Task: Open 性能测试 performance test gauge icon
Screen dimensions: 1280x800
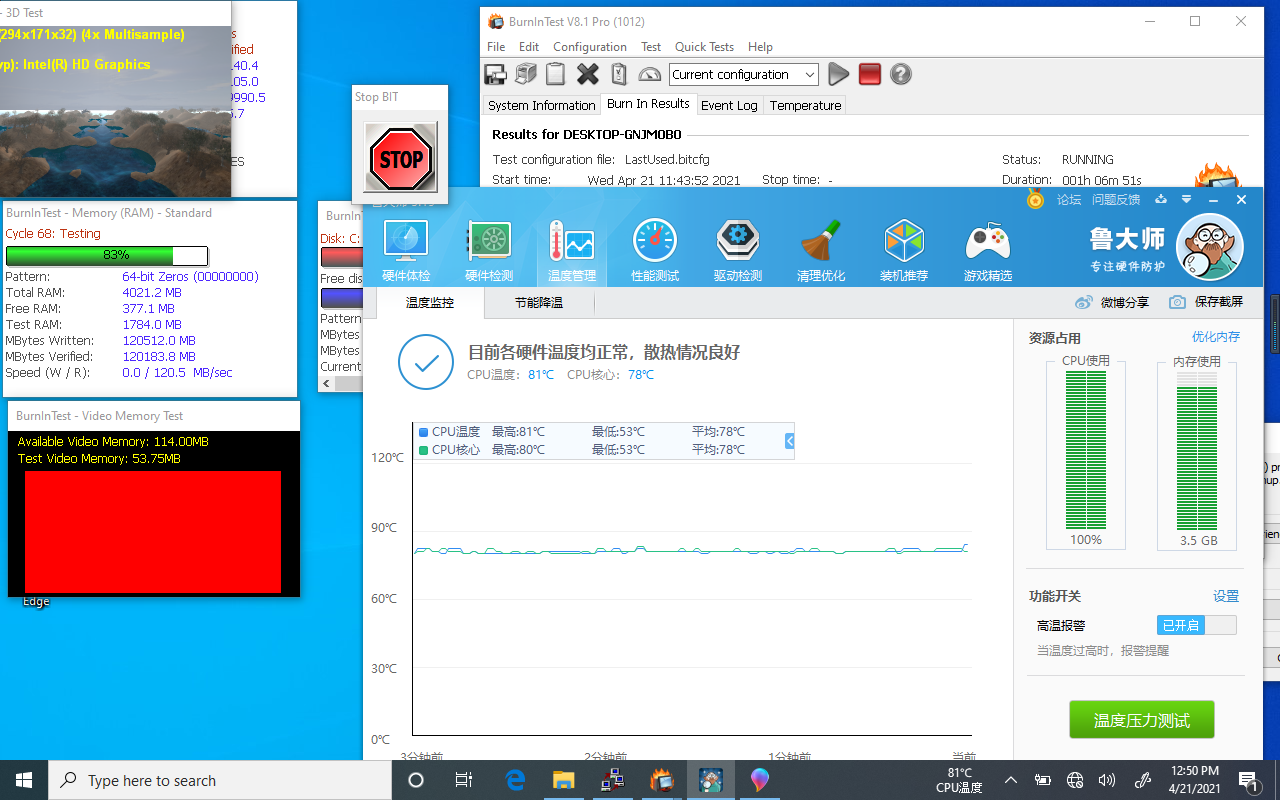Action: point(655,250)
